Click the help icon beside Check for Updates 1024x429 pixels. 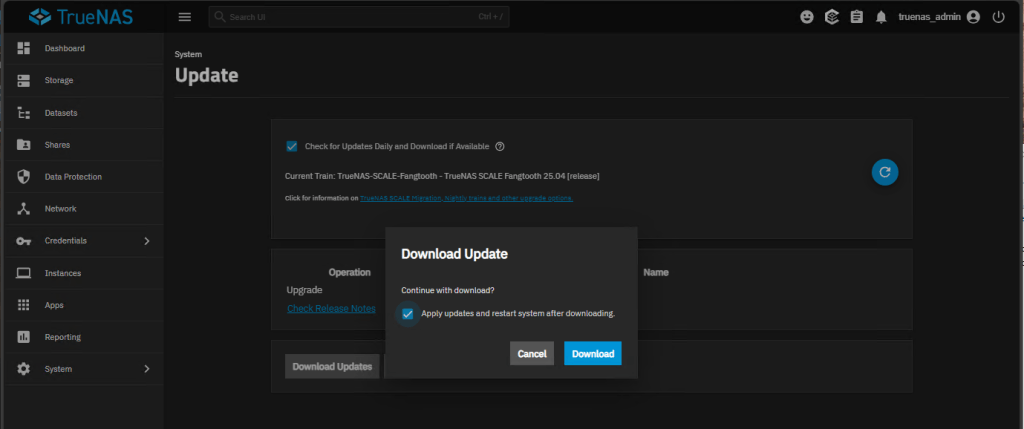click(x=499, y=146)
